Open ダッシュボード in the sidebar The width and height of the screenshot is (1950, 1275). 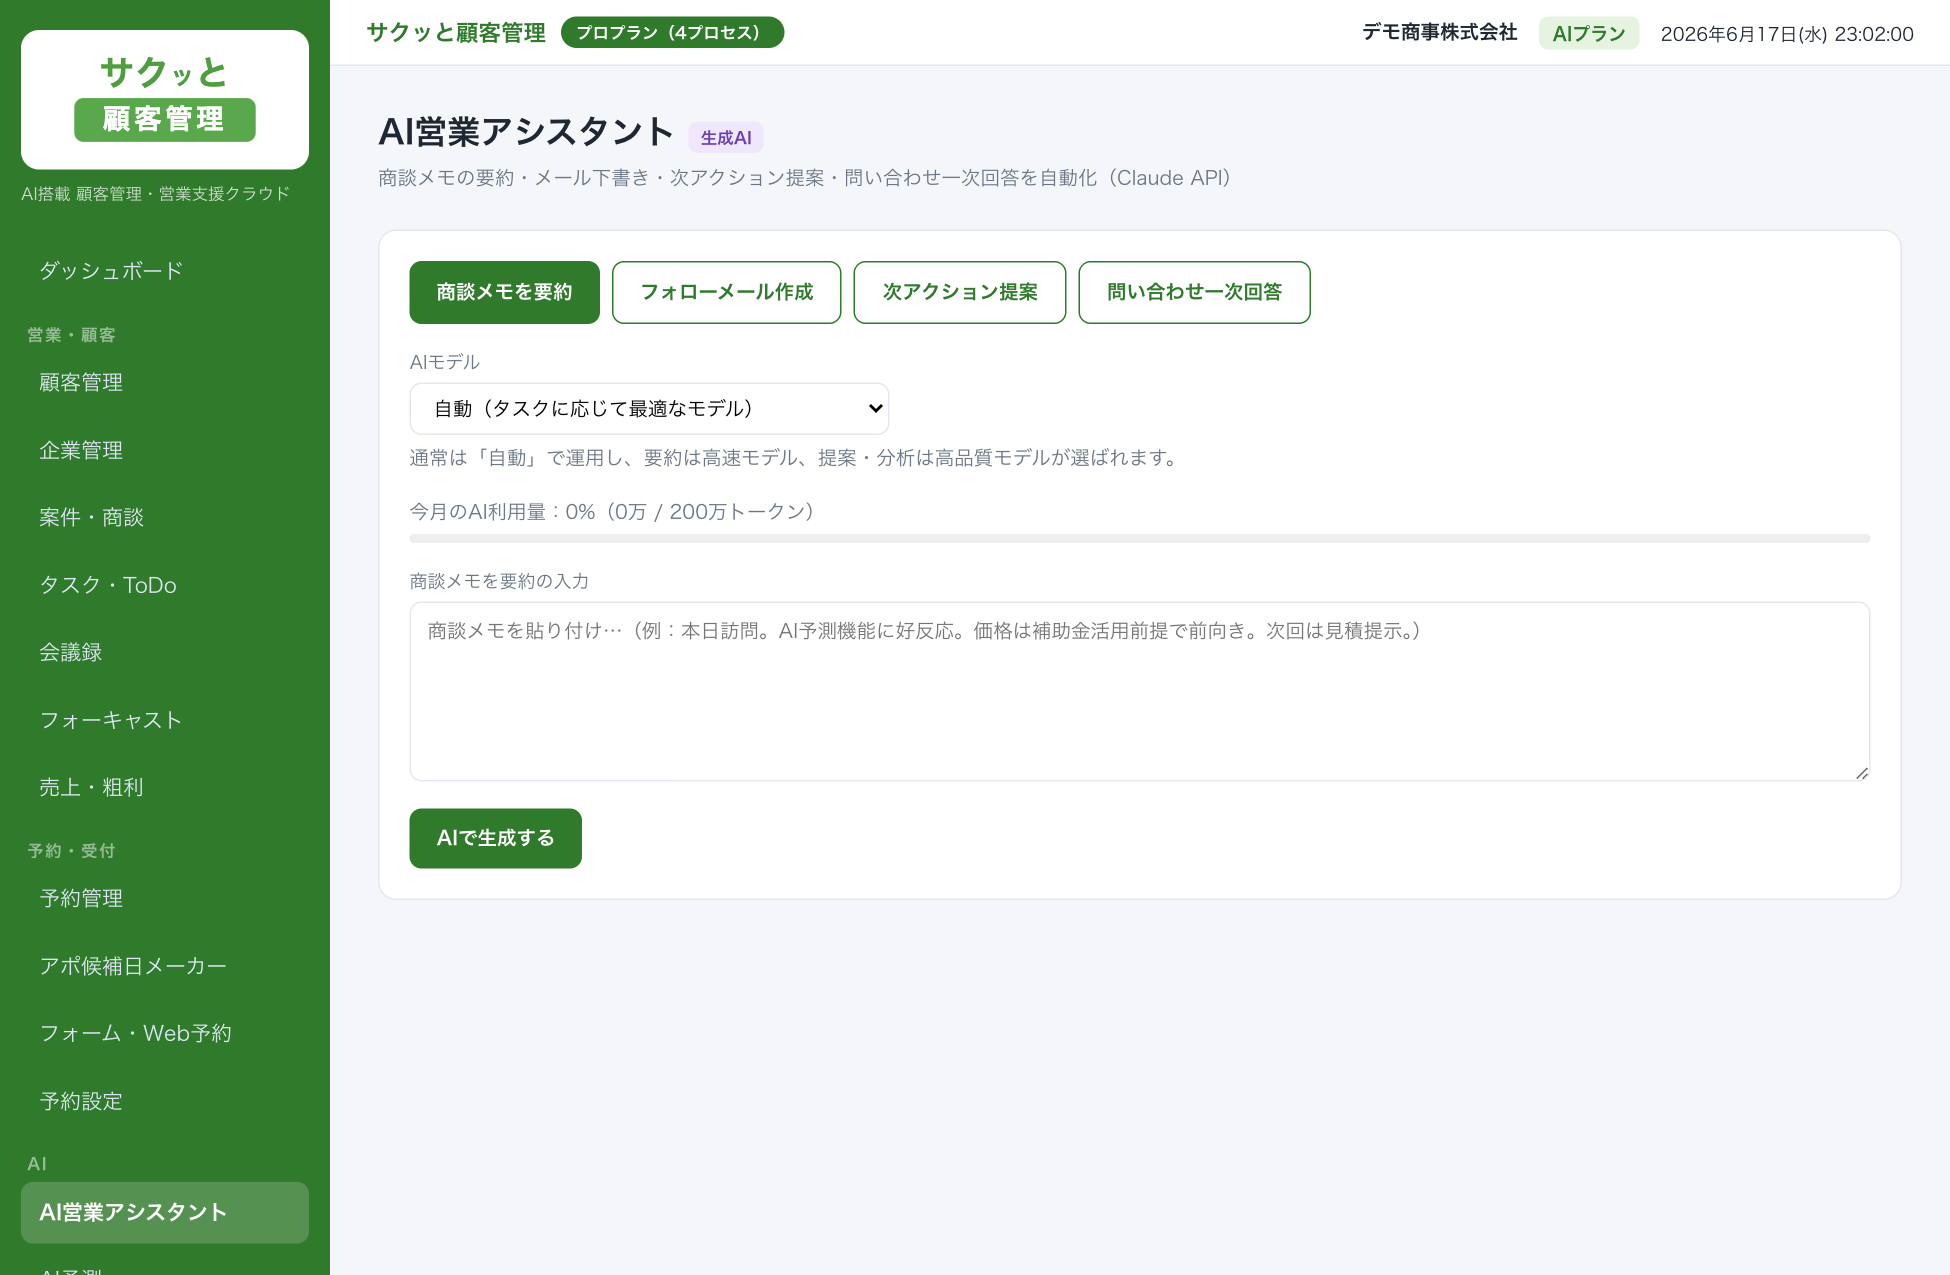coord(165,271)
